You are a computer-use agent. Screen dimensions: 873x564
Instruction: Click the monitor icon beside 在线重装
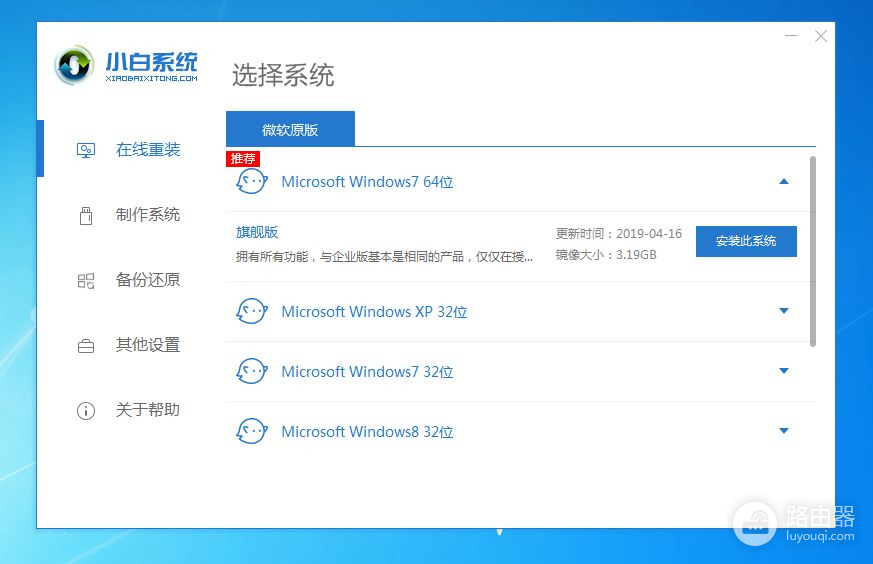coord(86,150)
